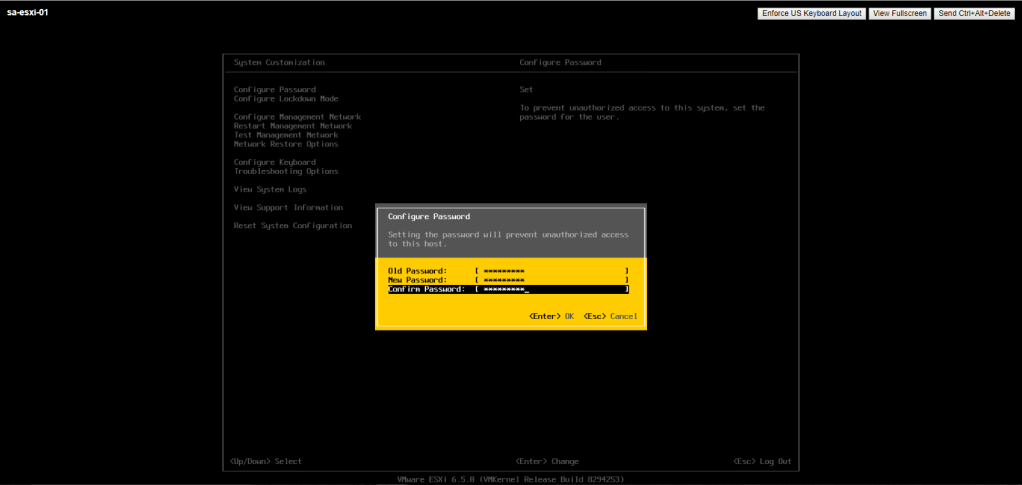Open Network Restore Options
This screenshot has width=1022, height=485.
(286, 144)
